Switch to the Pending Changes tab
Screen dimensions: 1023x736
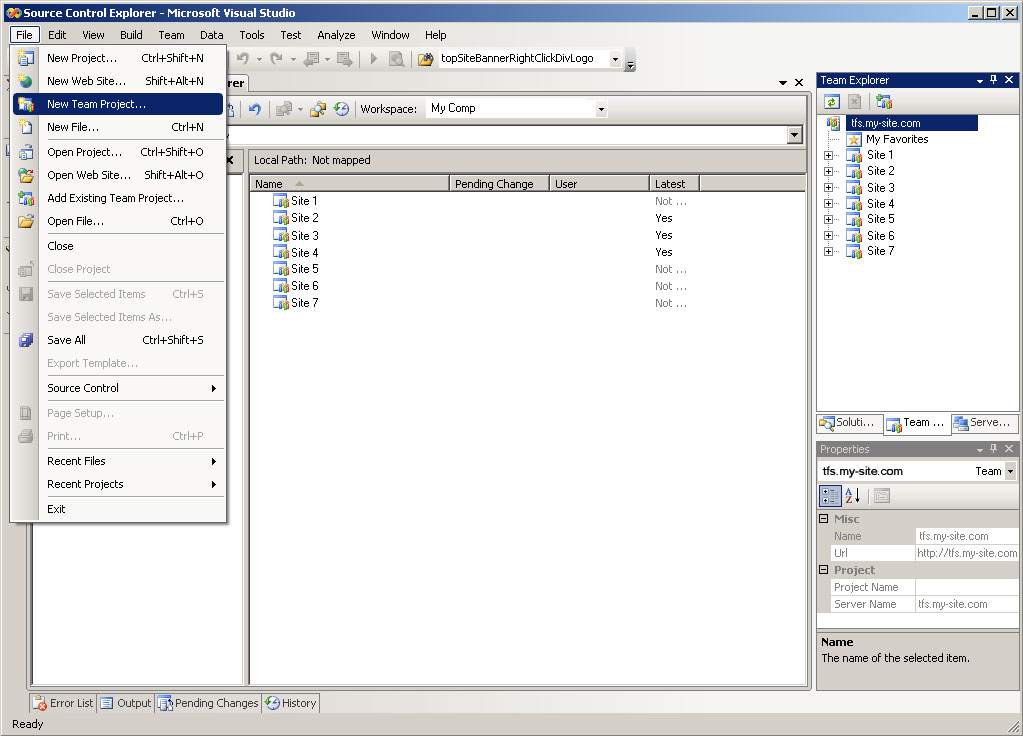click(x=209, y=703)
